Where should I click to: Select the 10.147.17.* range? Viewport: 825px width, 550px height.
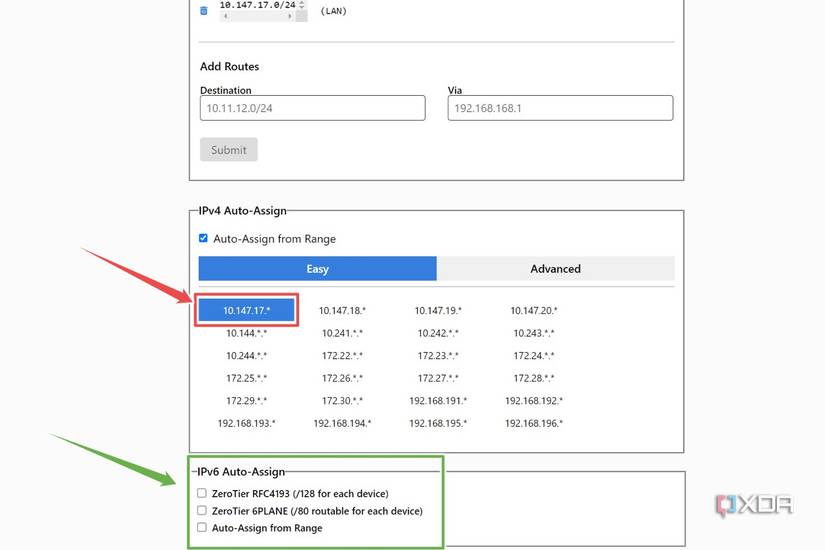click(247, 311)
